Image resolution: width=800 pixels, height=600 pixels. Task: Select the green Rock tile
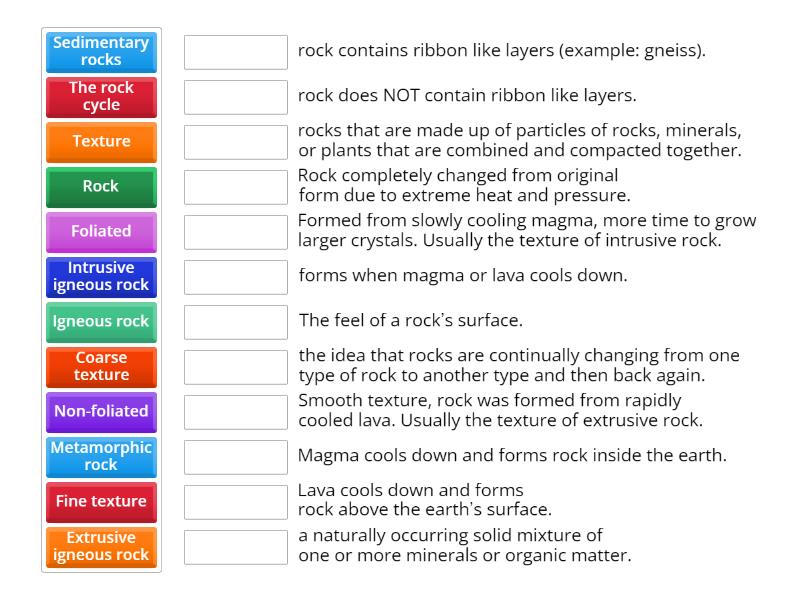pos(100,187)
